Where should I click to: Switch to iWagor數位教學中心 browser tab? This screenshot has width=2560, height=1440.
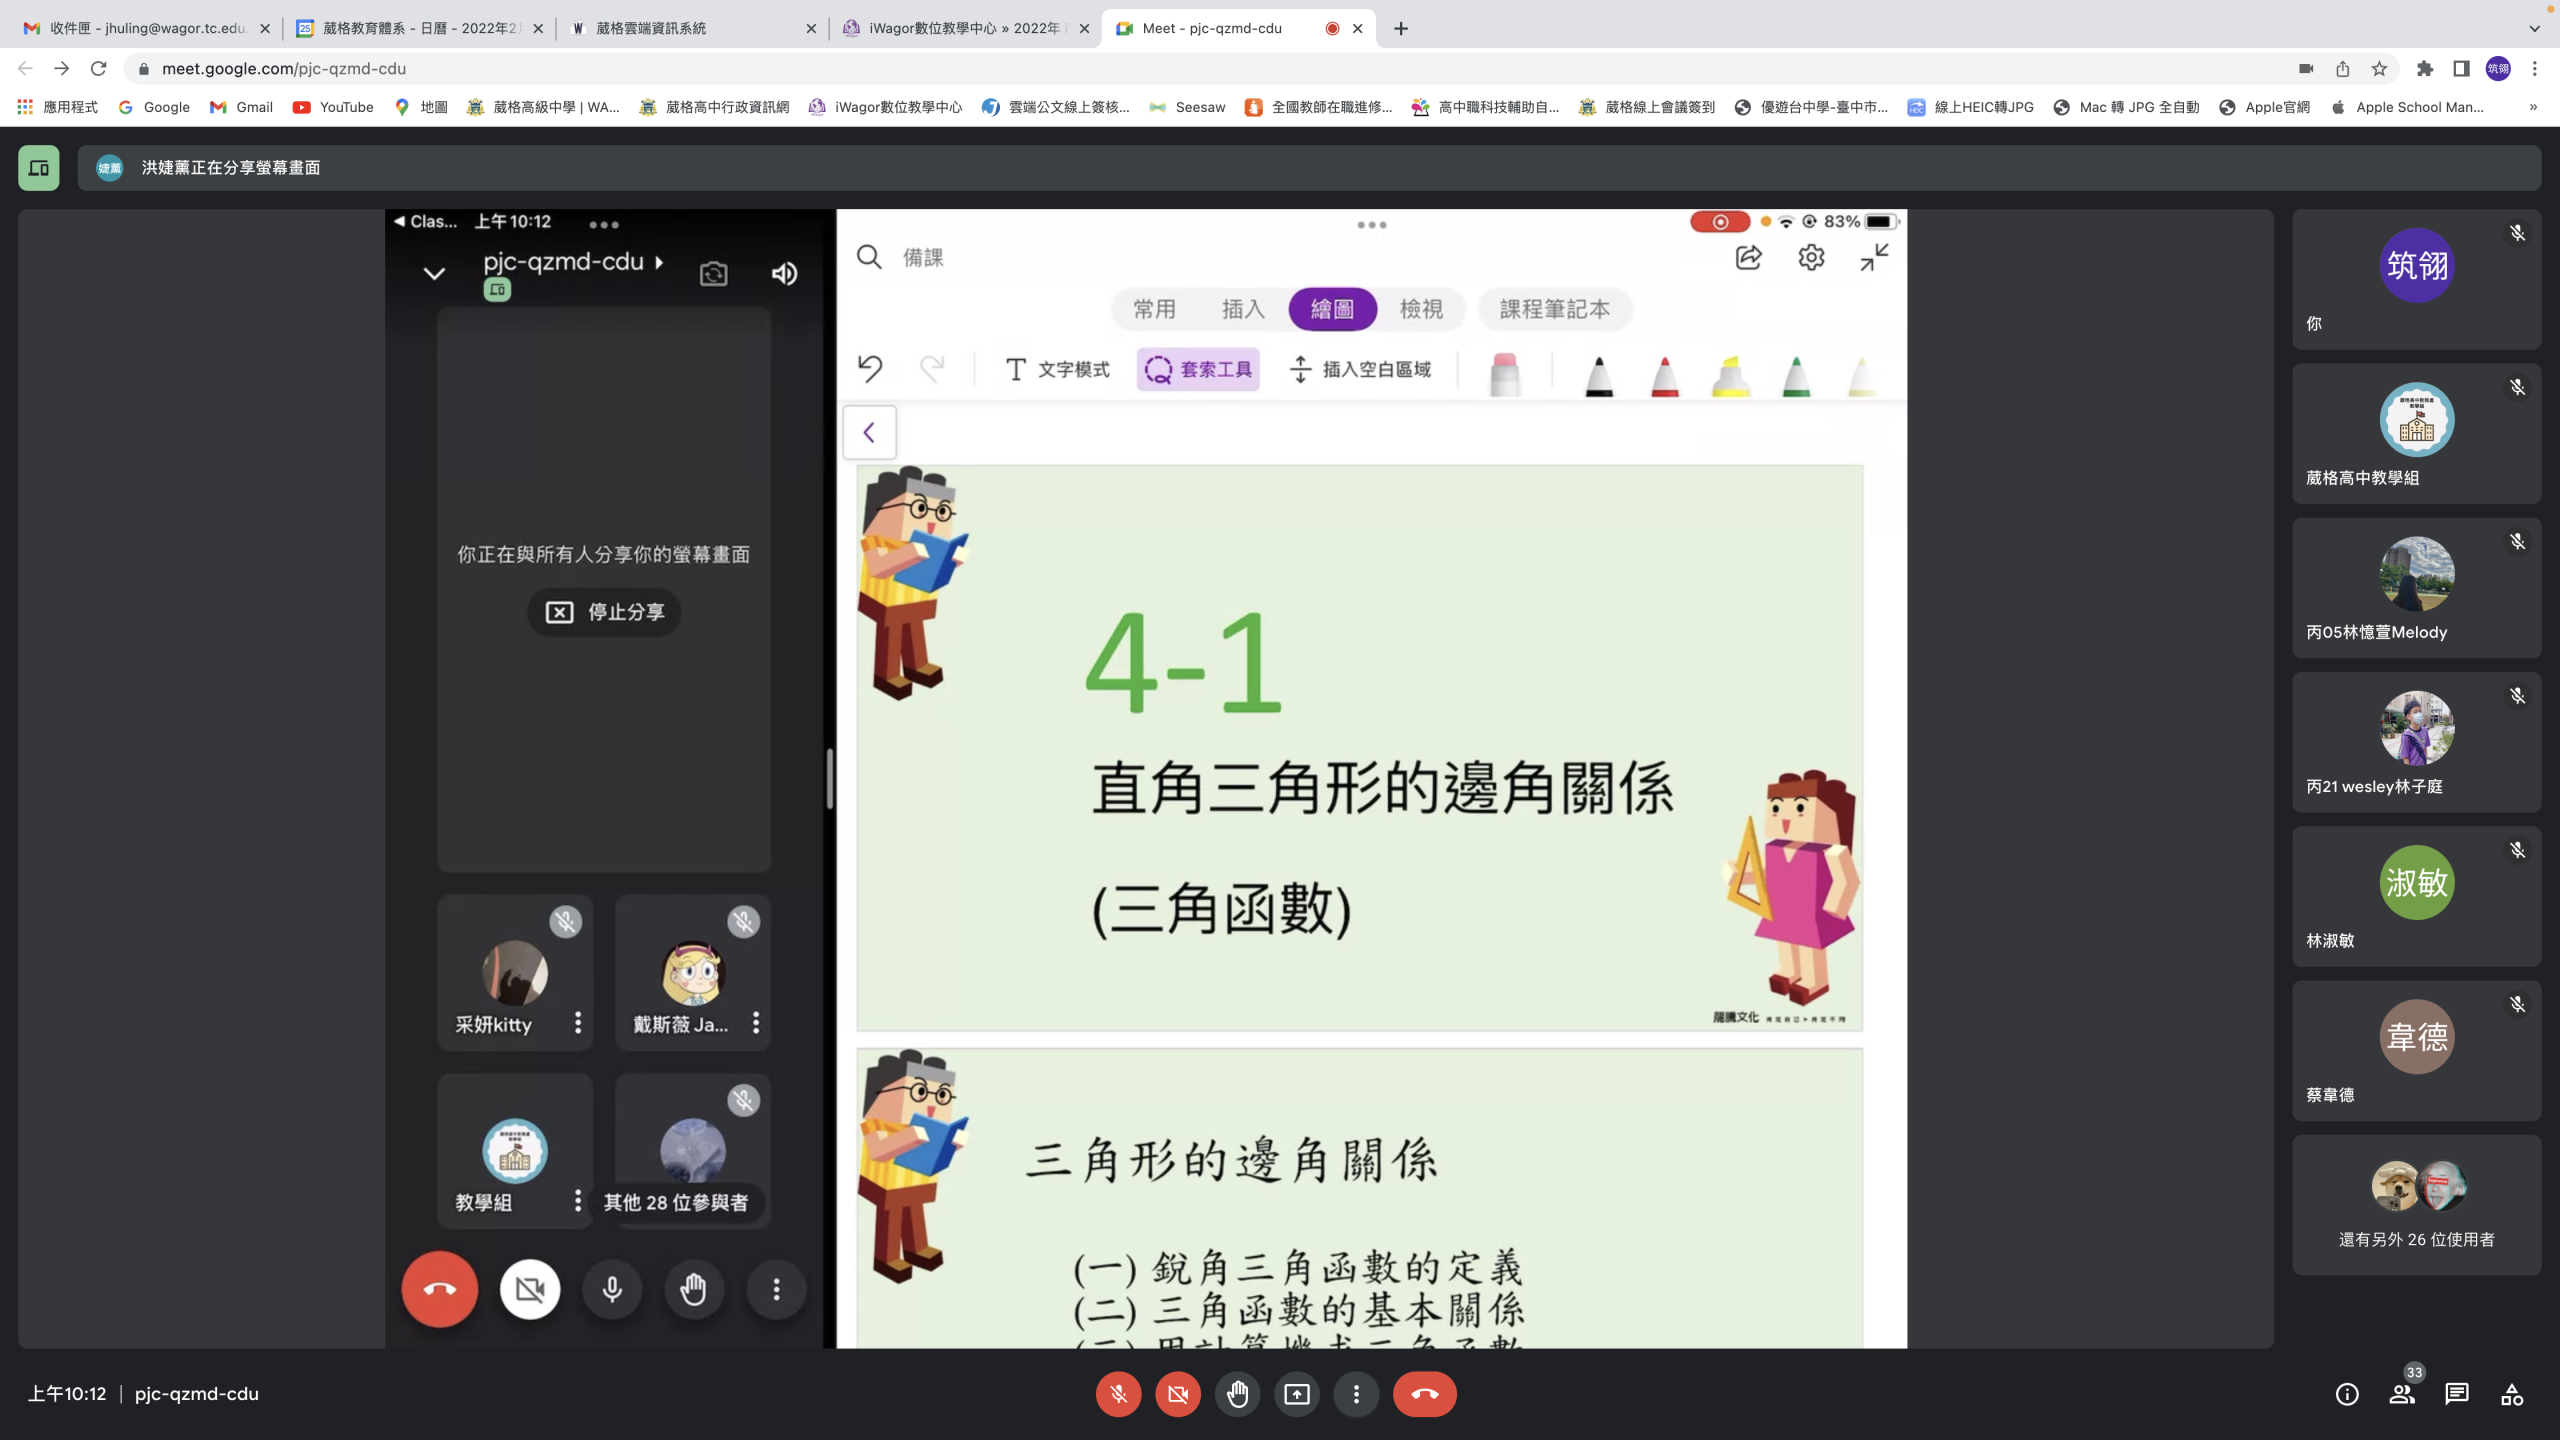964,28
